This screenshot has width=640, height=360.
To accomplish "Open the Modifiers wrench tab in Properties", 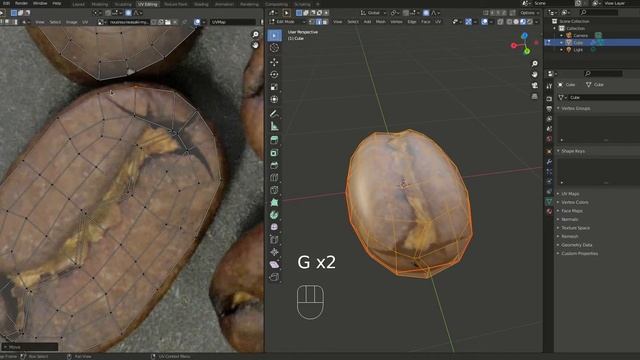I will click(x=549, y=162).
